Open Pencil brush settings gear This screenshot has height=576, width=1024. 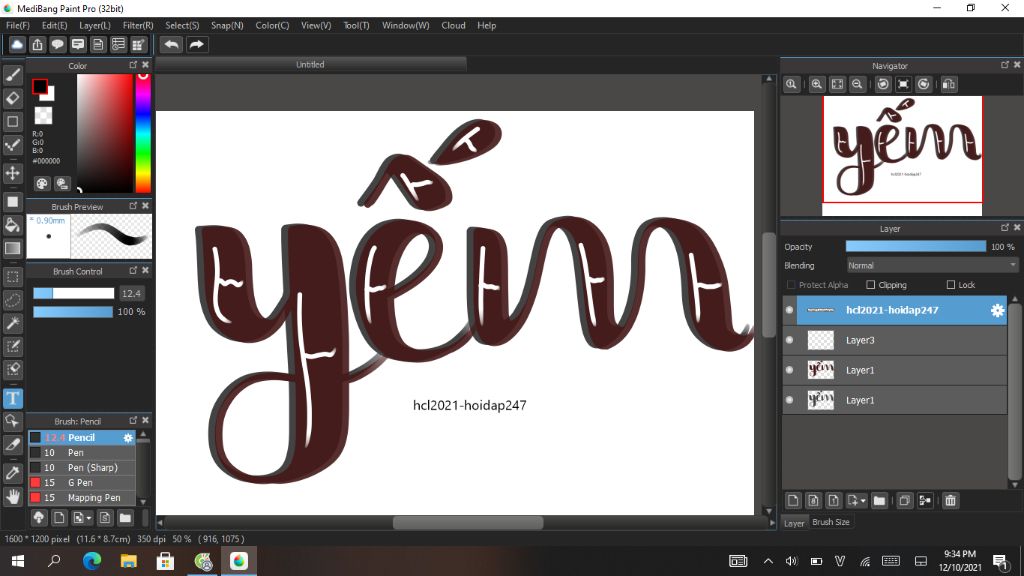(128, 438)
